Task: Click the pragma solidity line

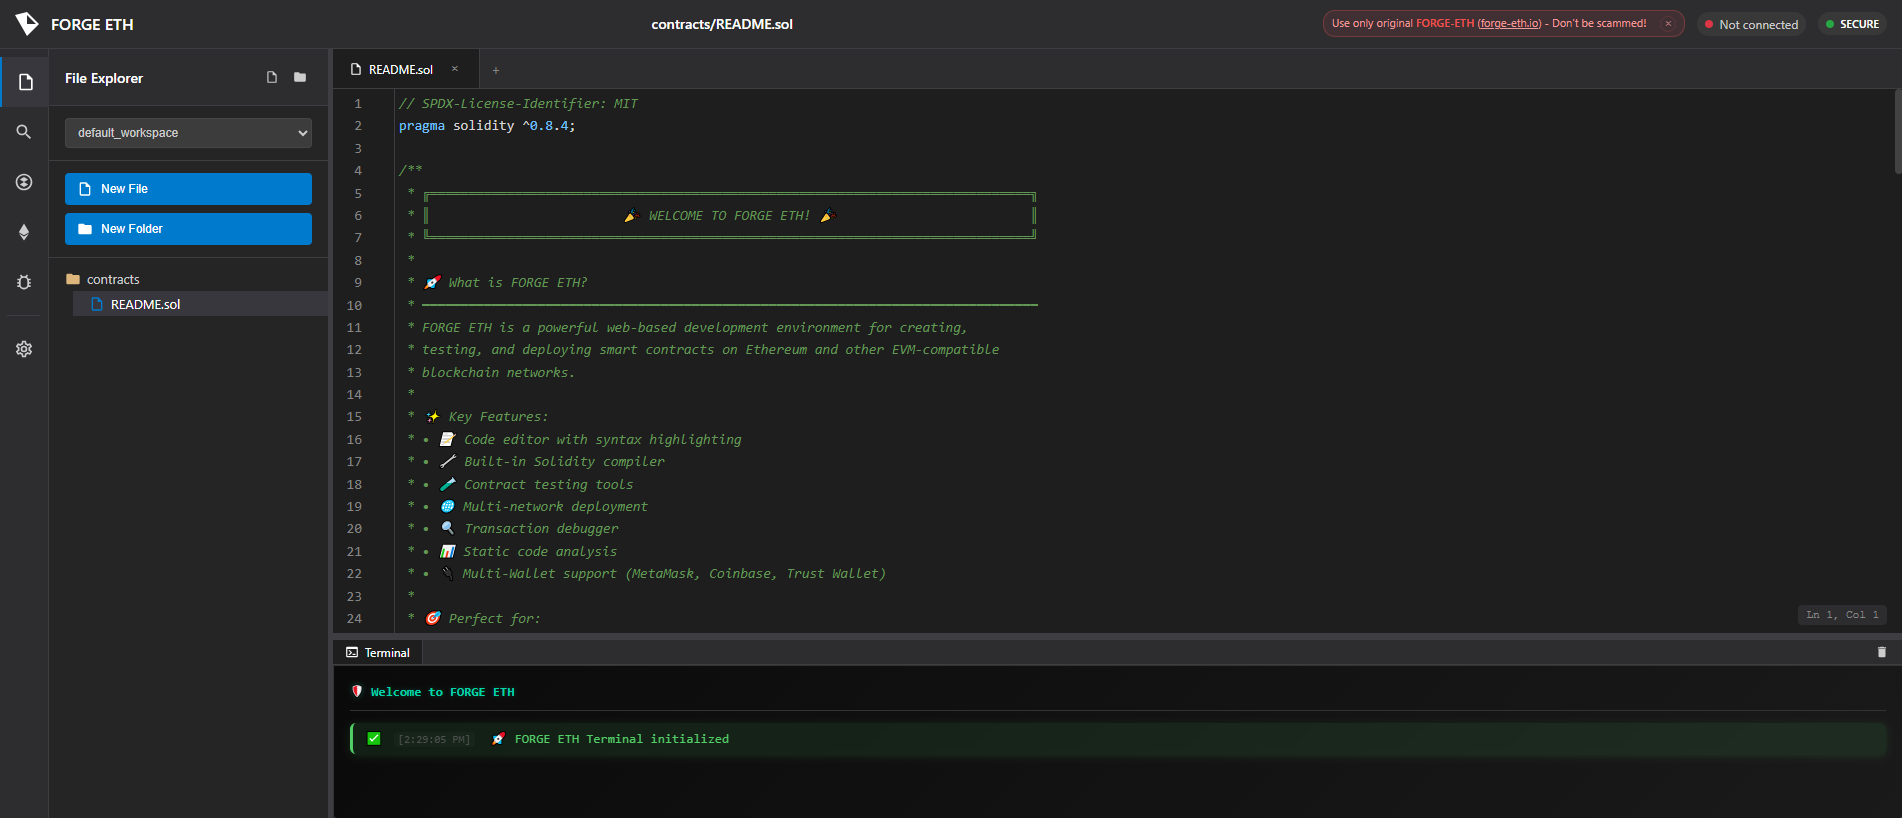Action: pyautogui.click(x=487, y=126)
